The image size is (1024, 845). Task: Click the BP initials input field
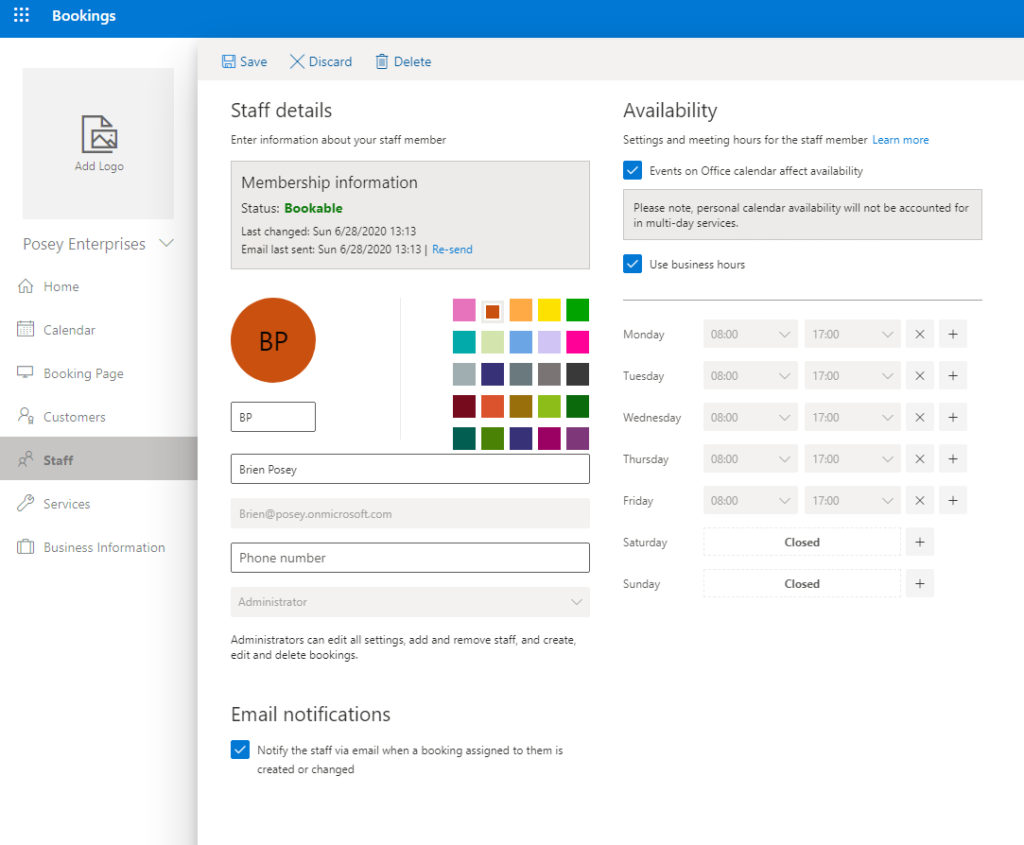pyautogui.click(x=273, y=417)
